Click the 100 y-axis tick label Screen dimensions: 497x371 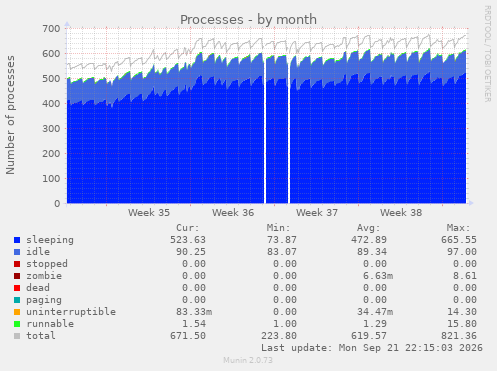[x=51, y=179]
